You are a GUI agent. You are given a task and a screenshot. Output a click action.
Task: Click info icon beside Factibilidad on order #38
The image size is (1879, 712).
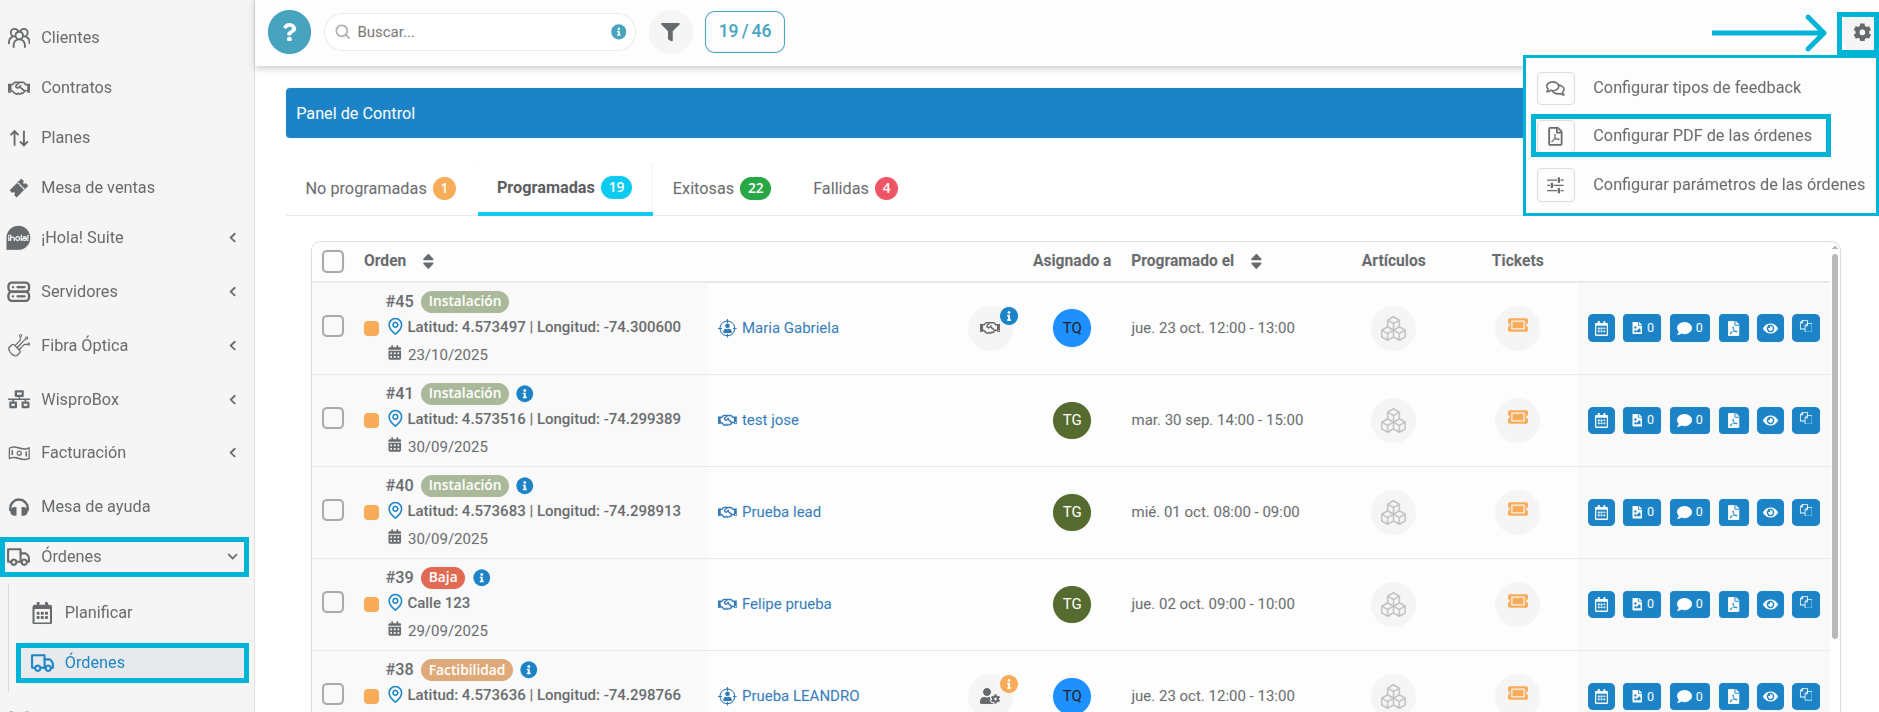click(x=529, y=670)
